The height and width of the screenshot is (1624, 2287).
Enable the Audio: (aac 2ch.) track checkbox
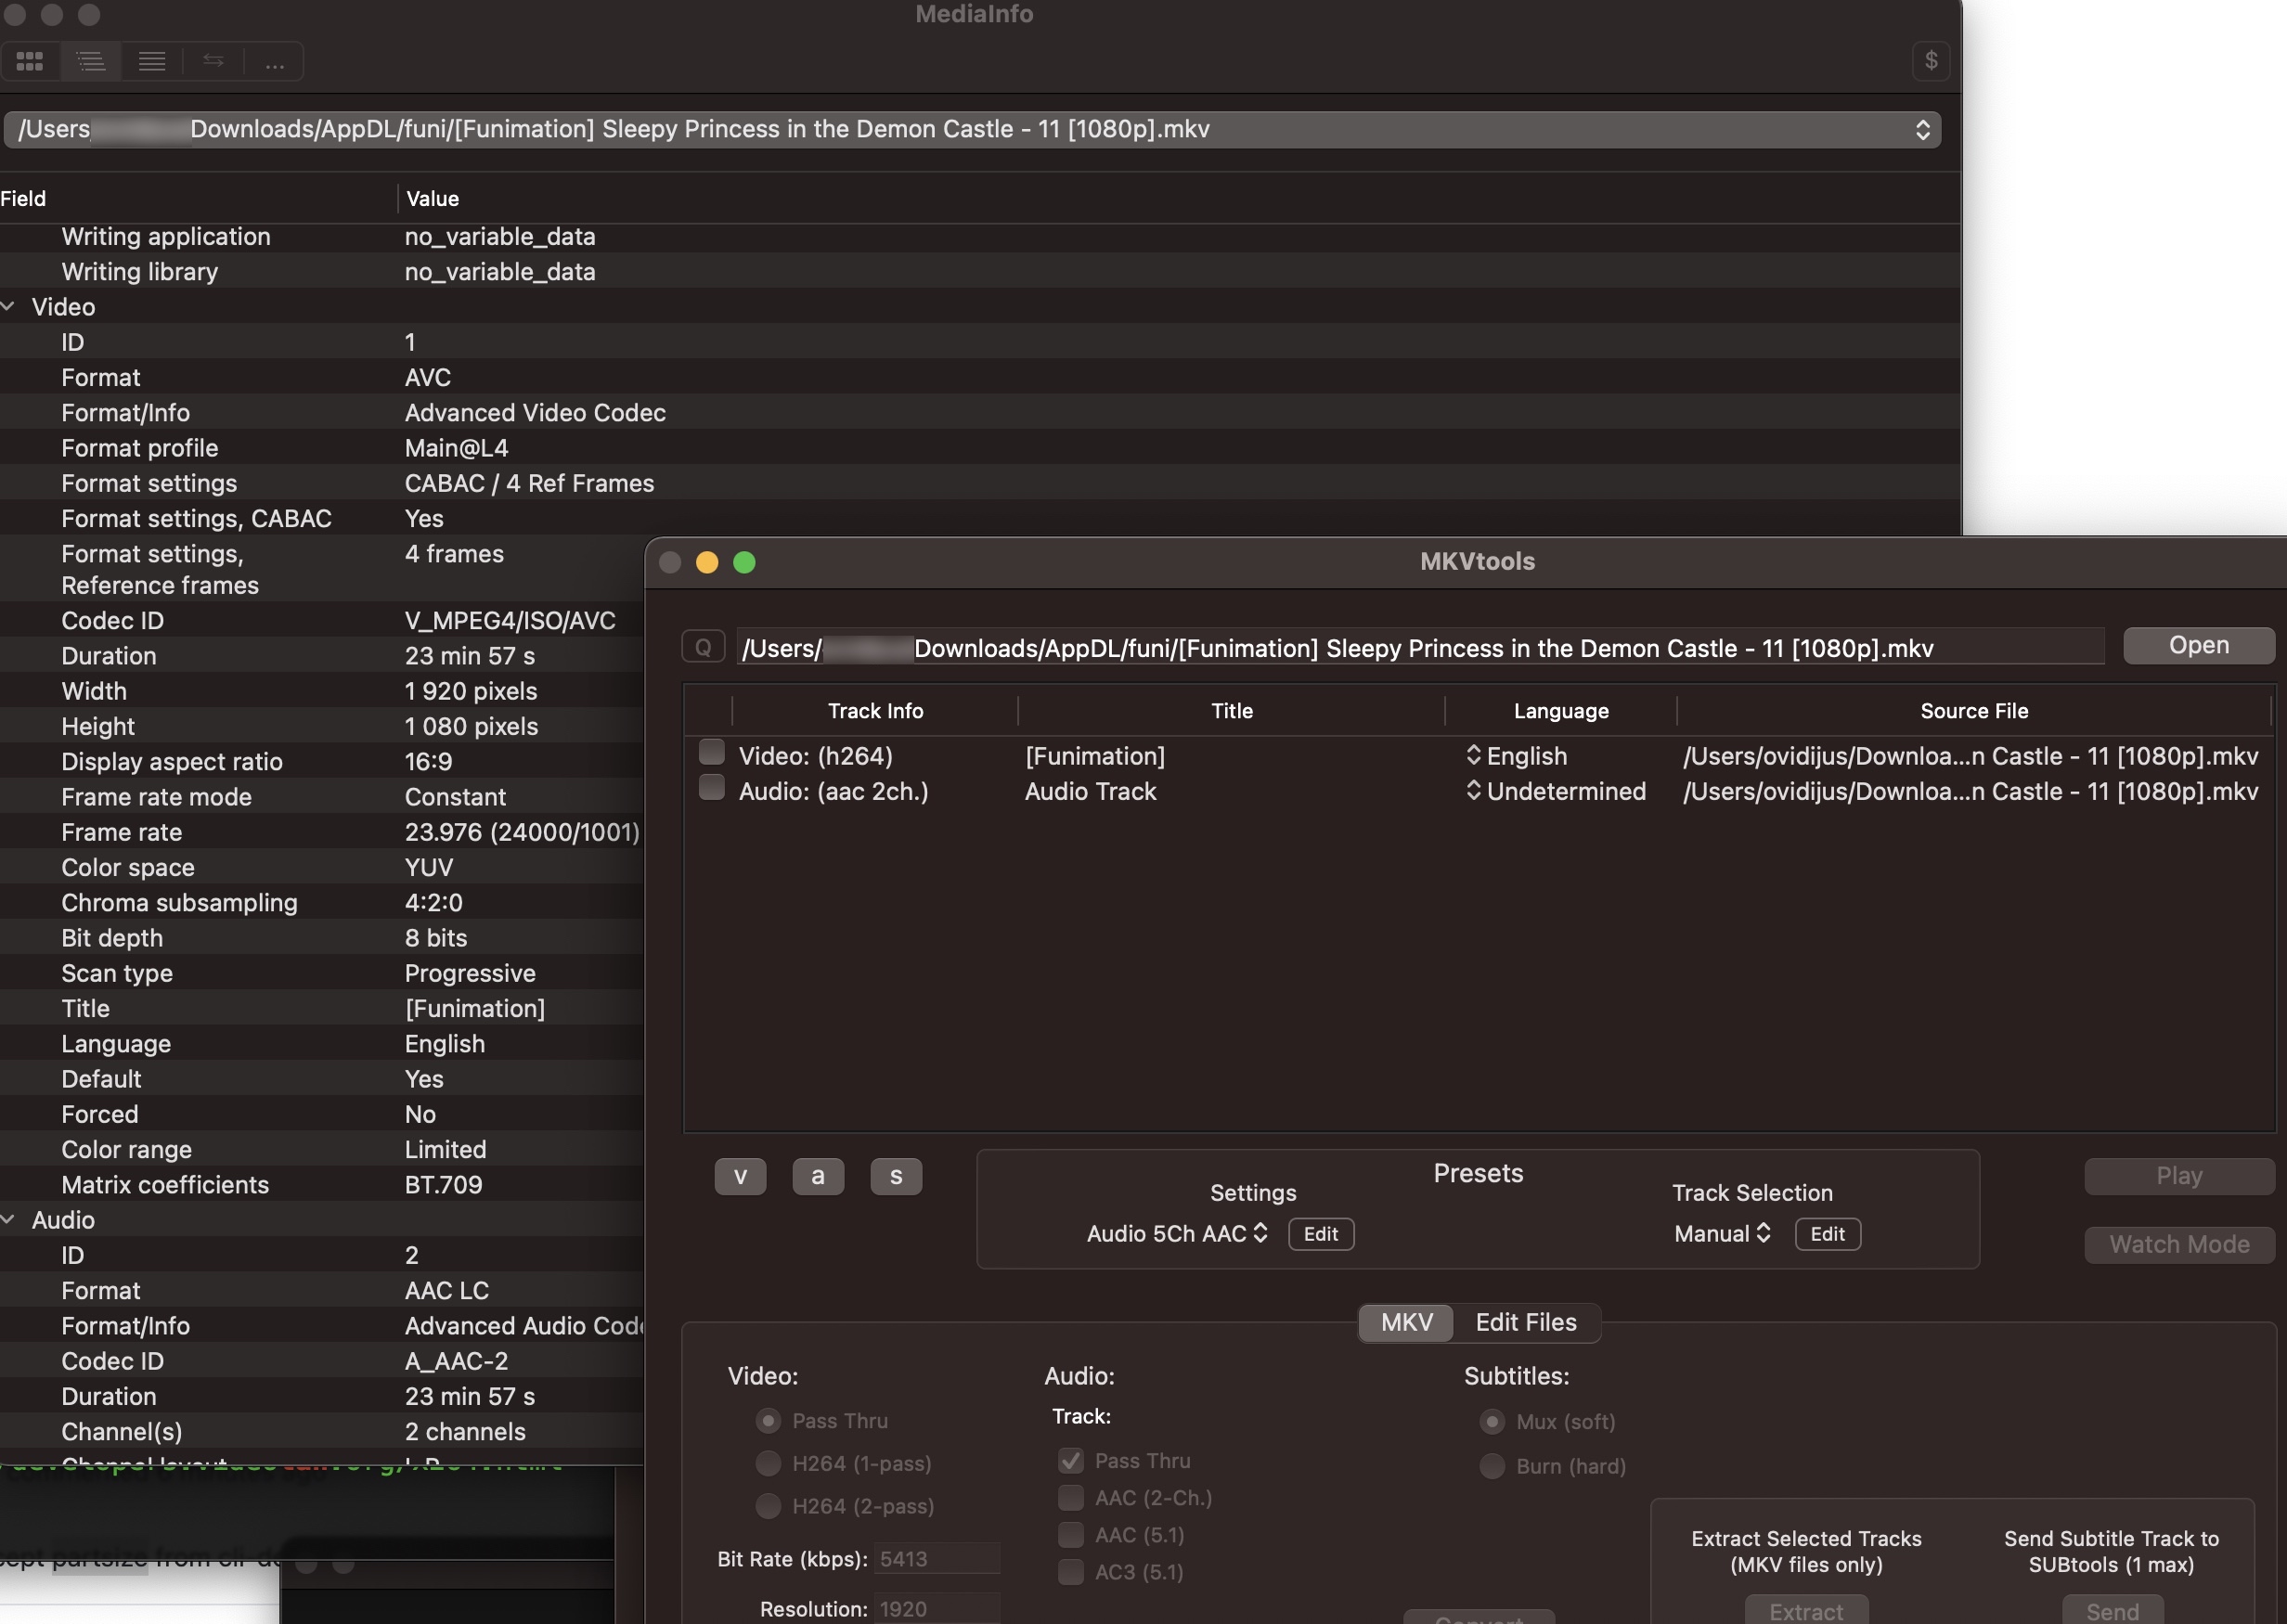coord(710,787)
